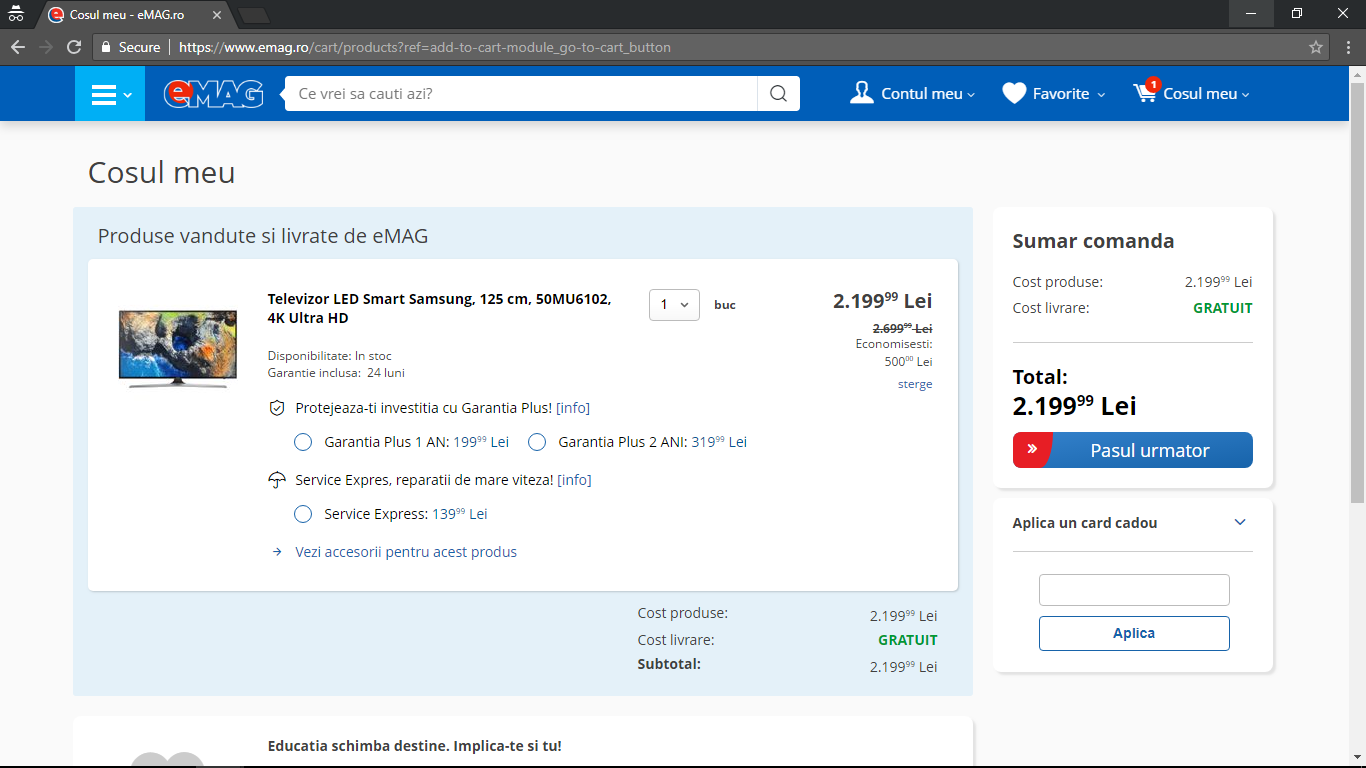Open a new browser tab
The width and height of the screenshot is (1366, 768).
254,15
